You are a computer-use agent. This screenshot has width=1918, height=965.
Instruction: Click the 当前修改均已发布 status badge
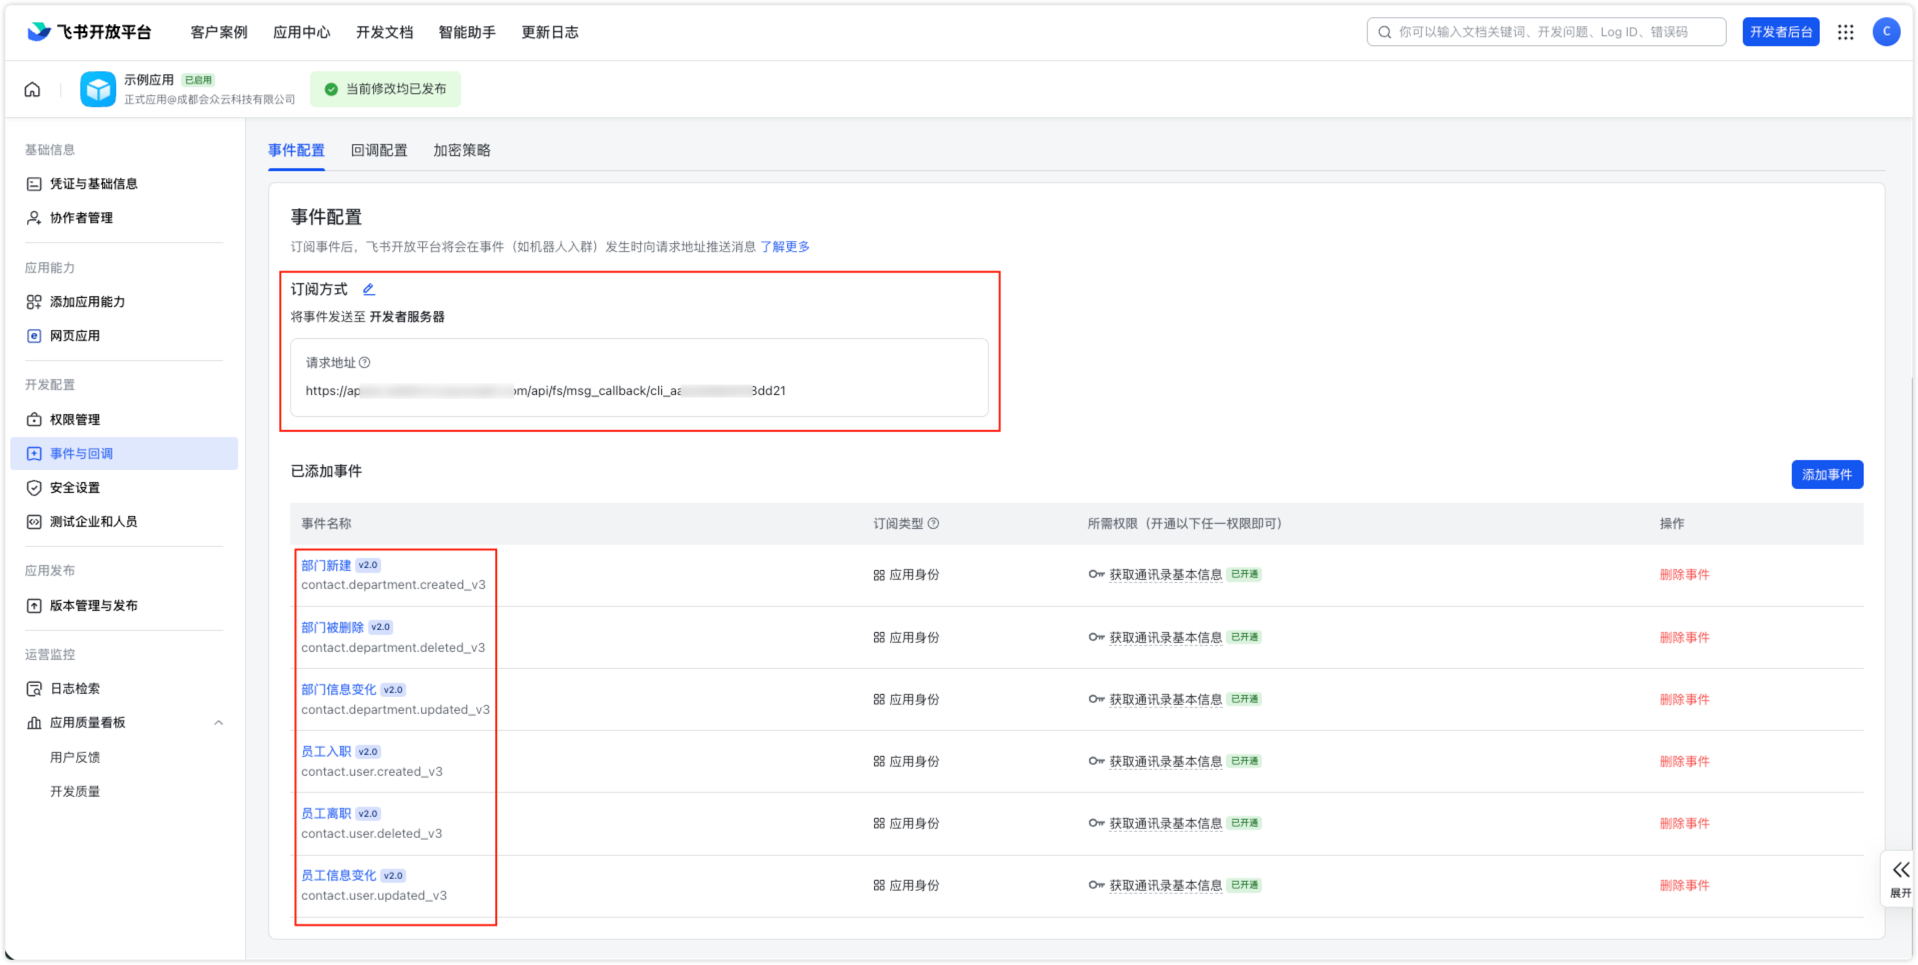(x=386, y=90)
